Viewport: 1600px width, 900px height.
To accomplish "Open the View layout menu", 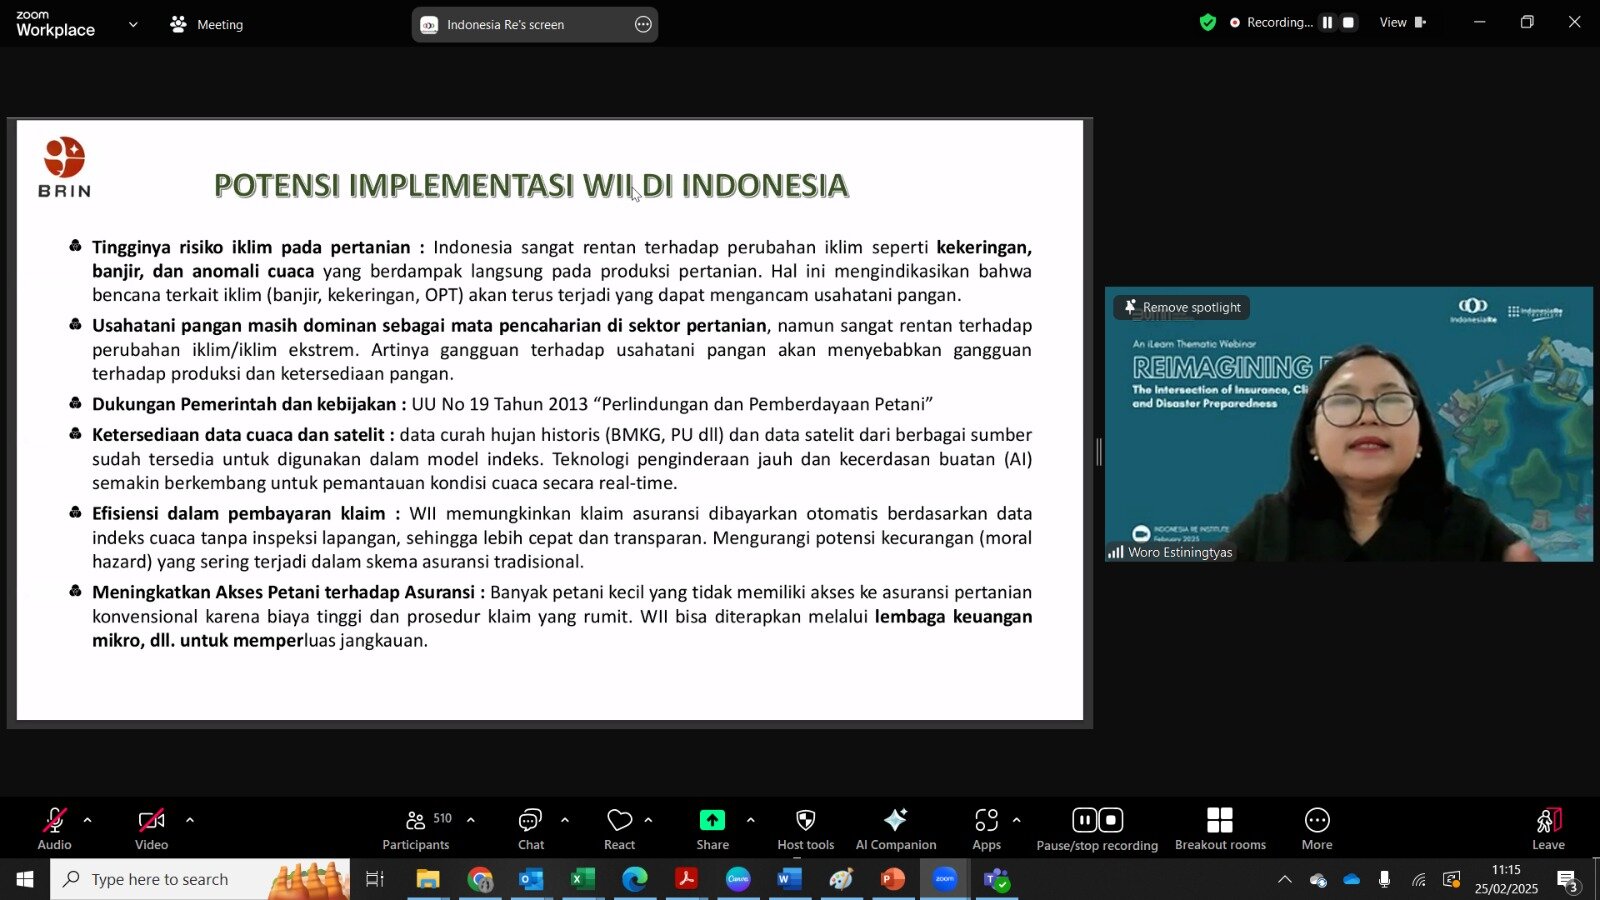I will [x=1402, y=22].
